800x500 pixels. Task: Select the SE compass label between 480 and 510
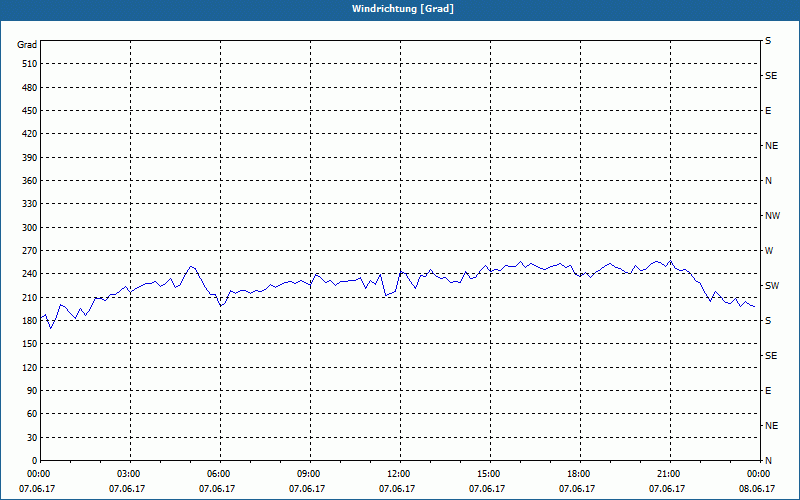point(771,76)
